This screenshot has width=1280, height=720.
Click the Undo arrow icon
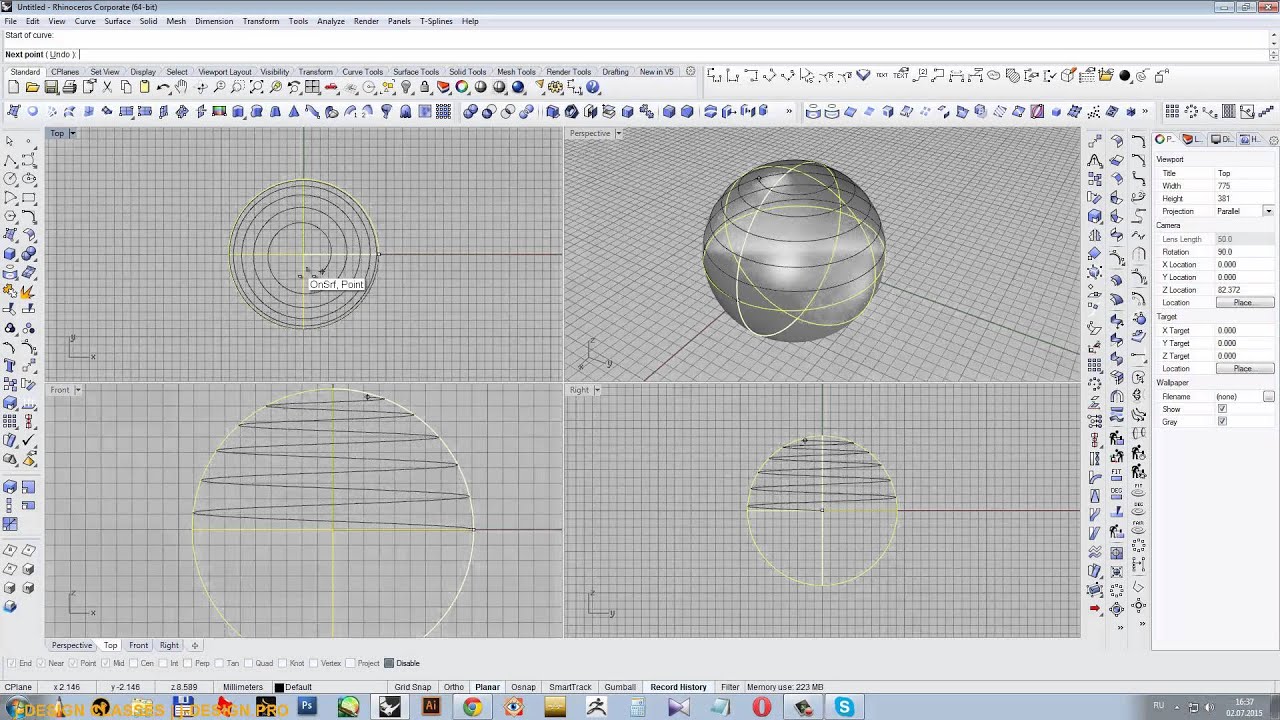pyautogui.click(x=163, y=87)
